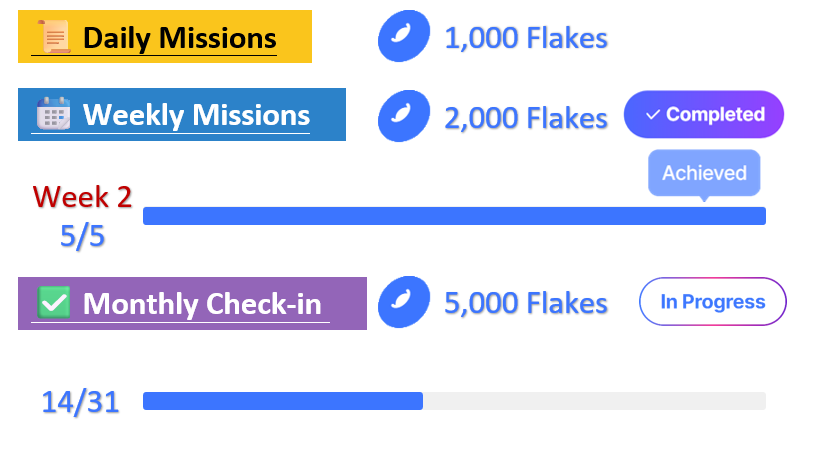
Task: Click the scroll icon beside Daily Missions
Action: click(52, 38)
